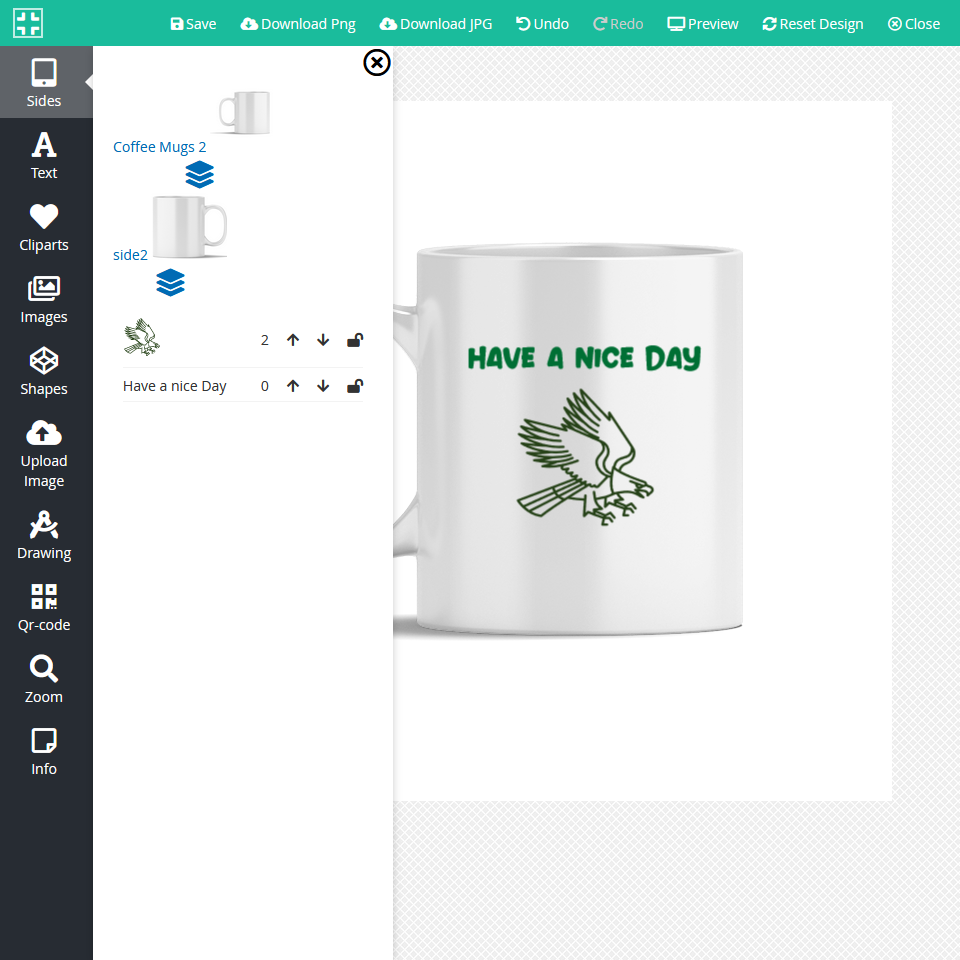The width and height of the screenshot is (960, 960).
Task: Select the Drawing tool
Action: (44, 535)
